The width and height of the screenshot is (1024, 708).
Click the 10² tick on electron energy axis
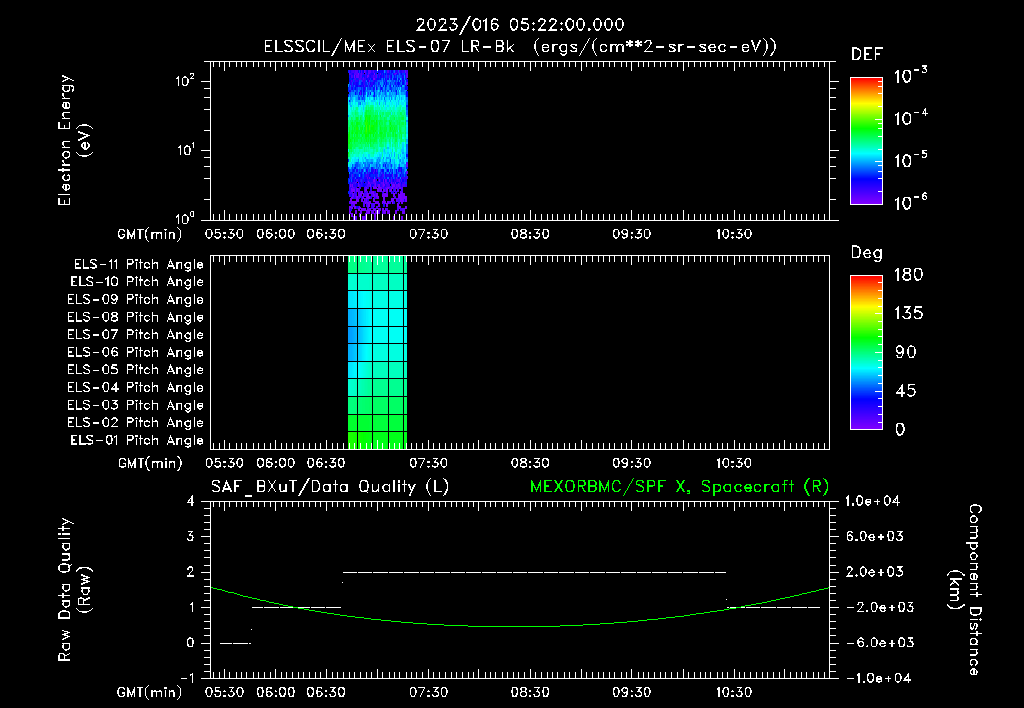click(x=185, y=81)
